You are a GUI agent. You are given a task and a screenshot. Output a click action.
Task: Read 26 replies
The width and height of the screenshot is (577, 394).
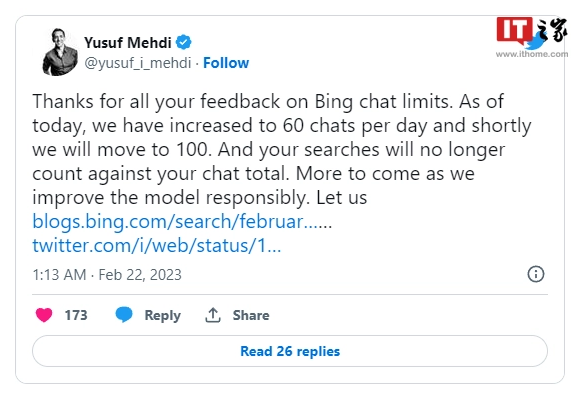pos(290,351)
